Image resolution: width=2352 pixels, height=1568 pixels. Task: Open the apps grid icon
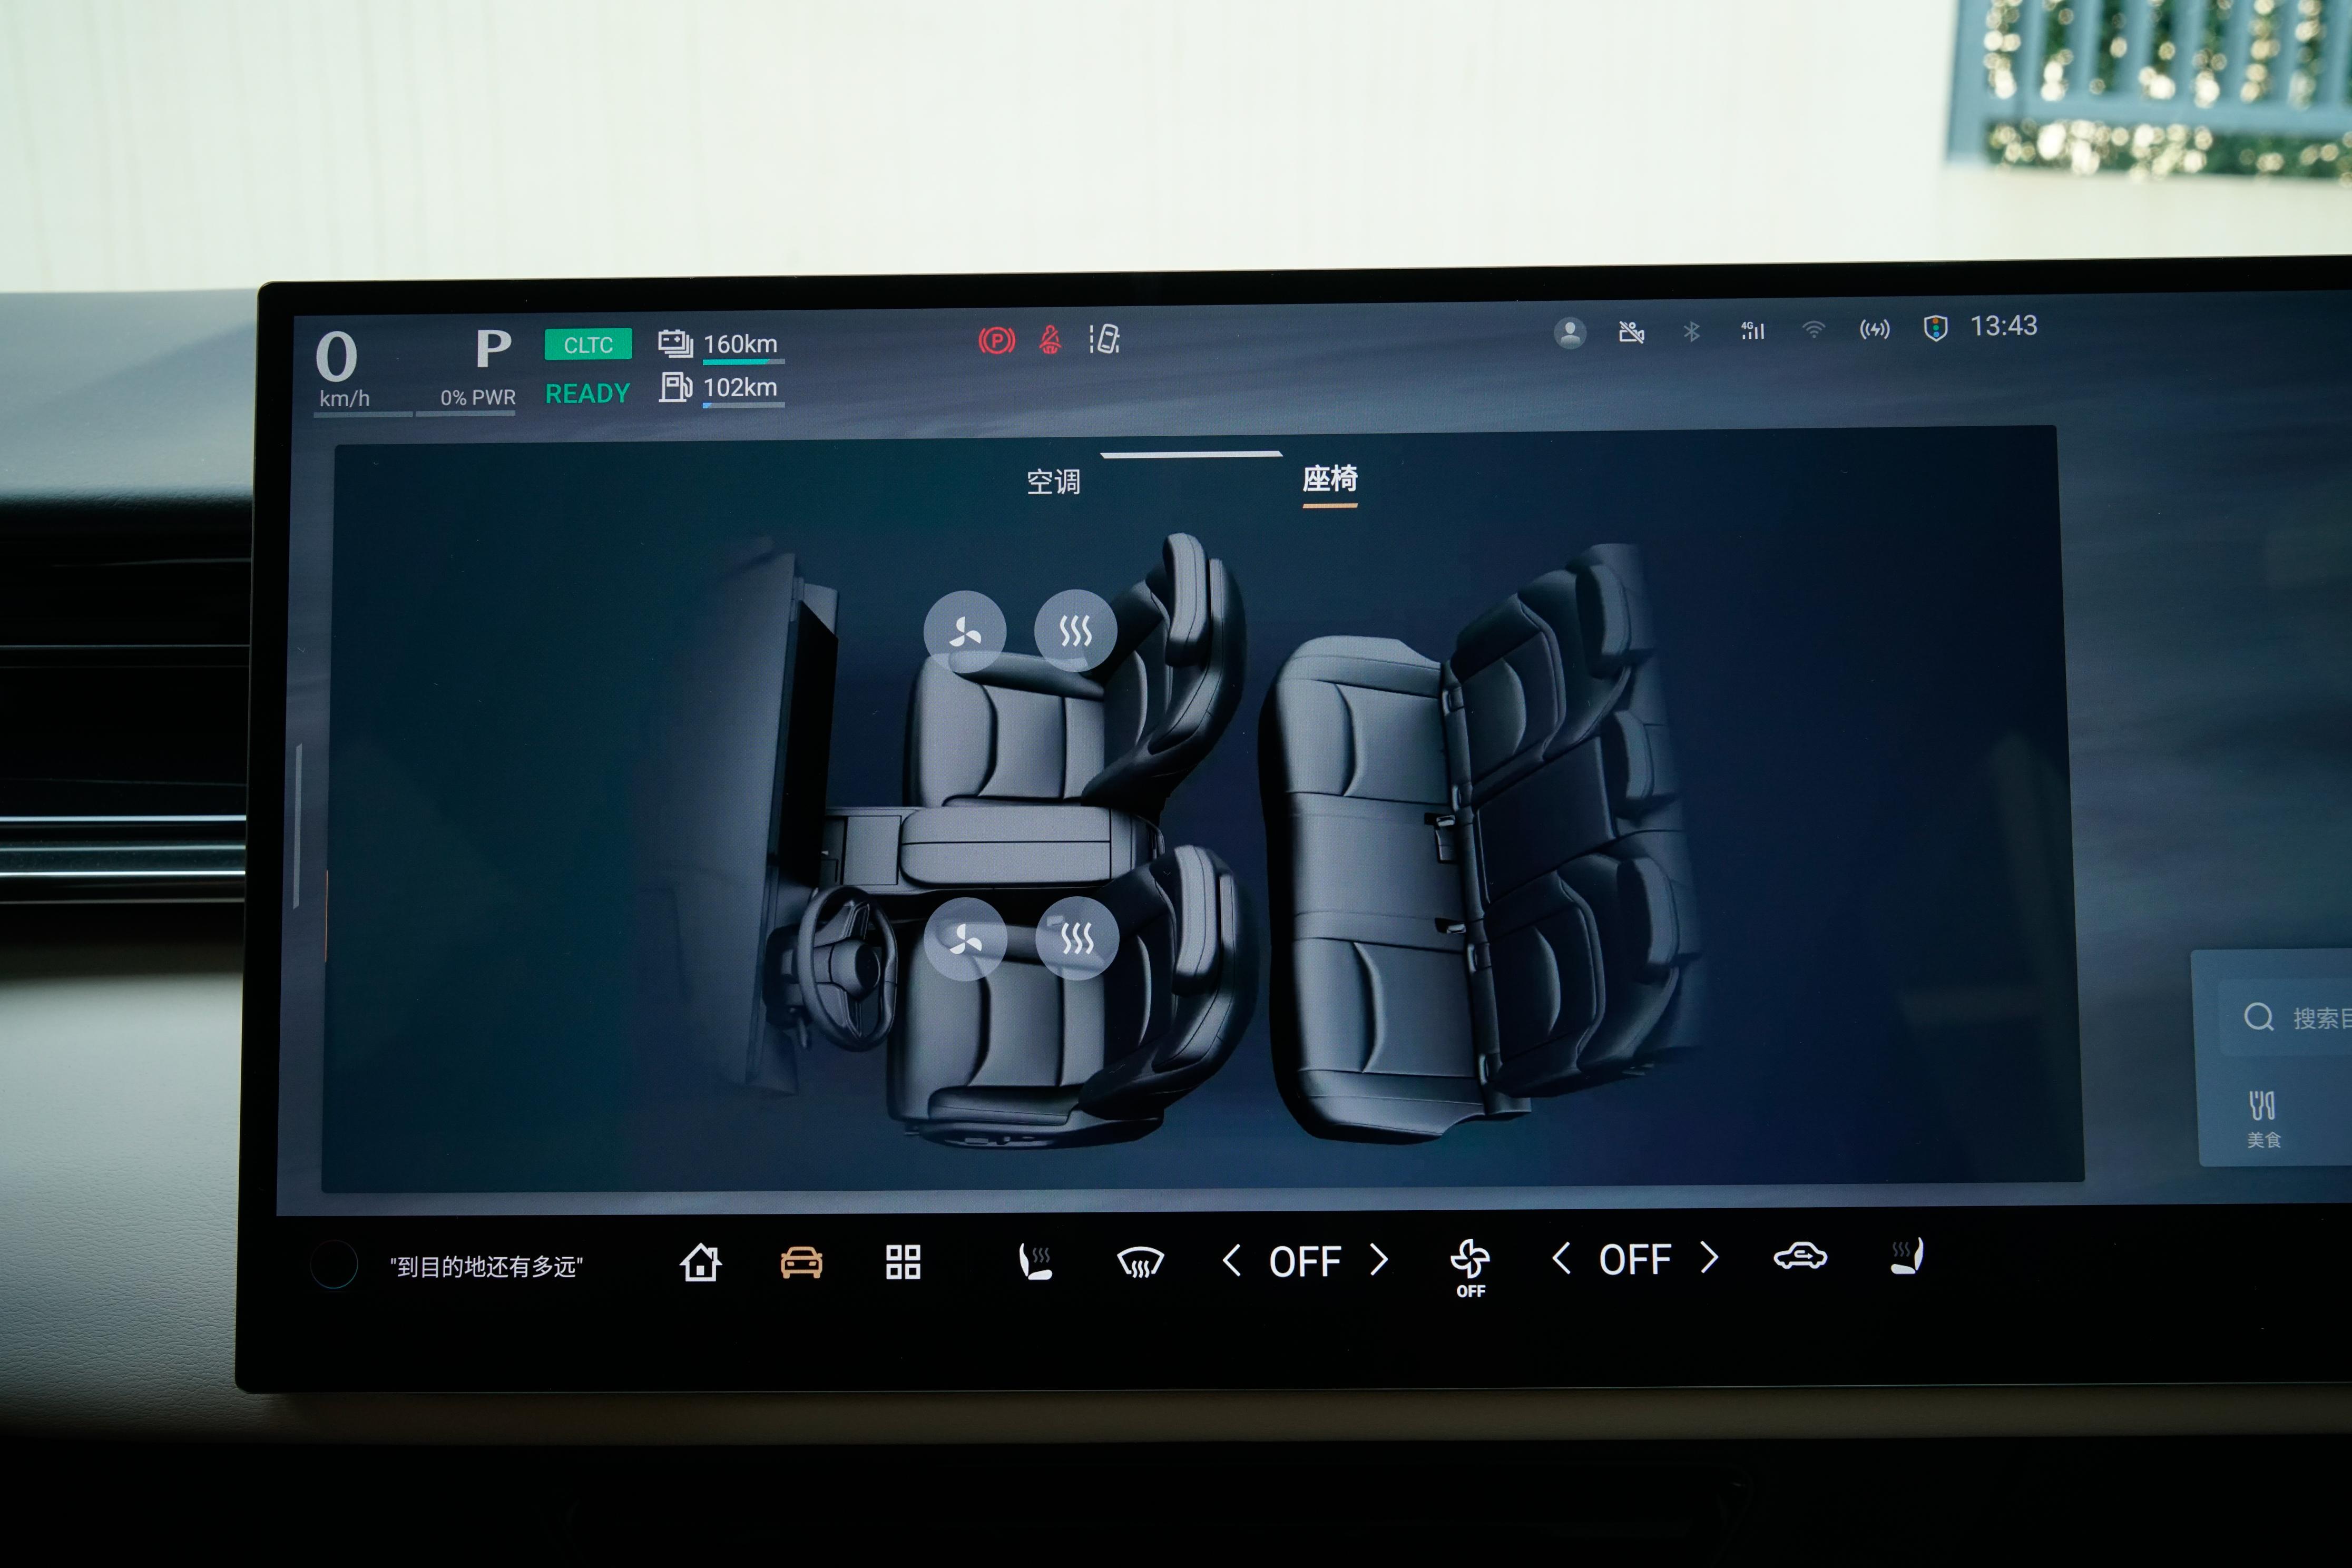(902, 1262)
